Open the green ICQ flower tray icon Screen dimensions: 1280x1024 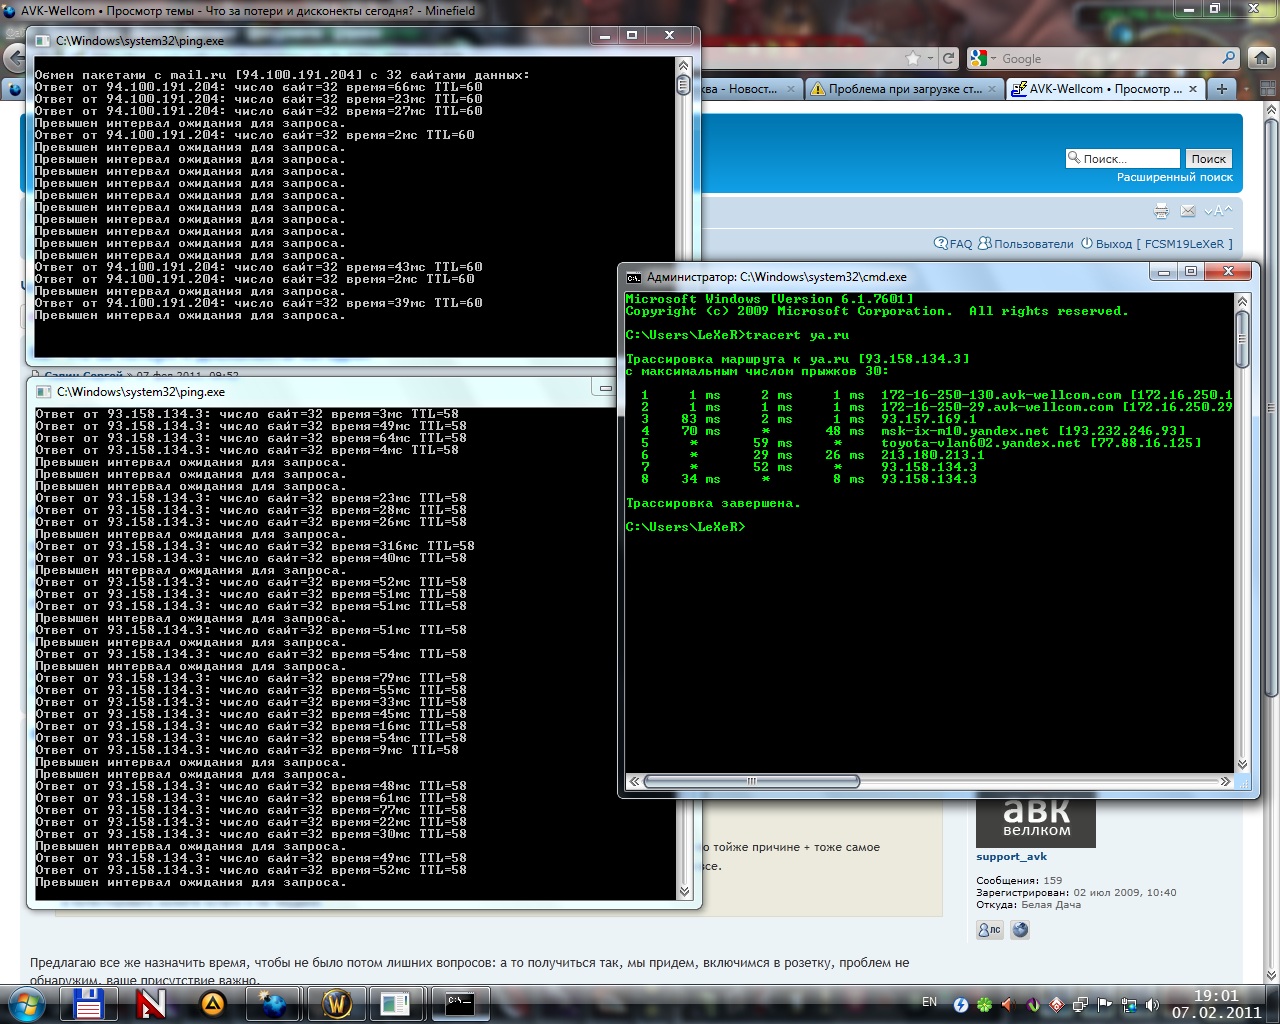click(985, 1004)
